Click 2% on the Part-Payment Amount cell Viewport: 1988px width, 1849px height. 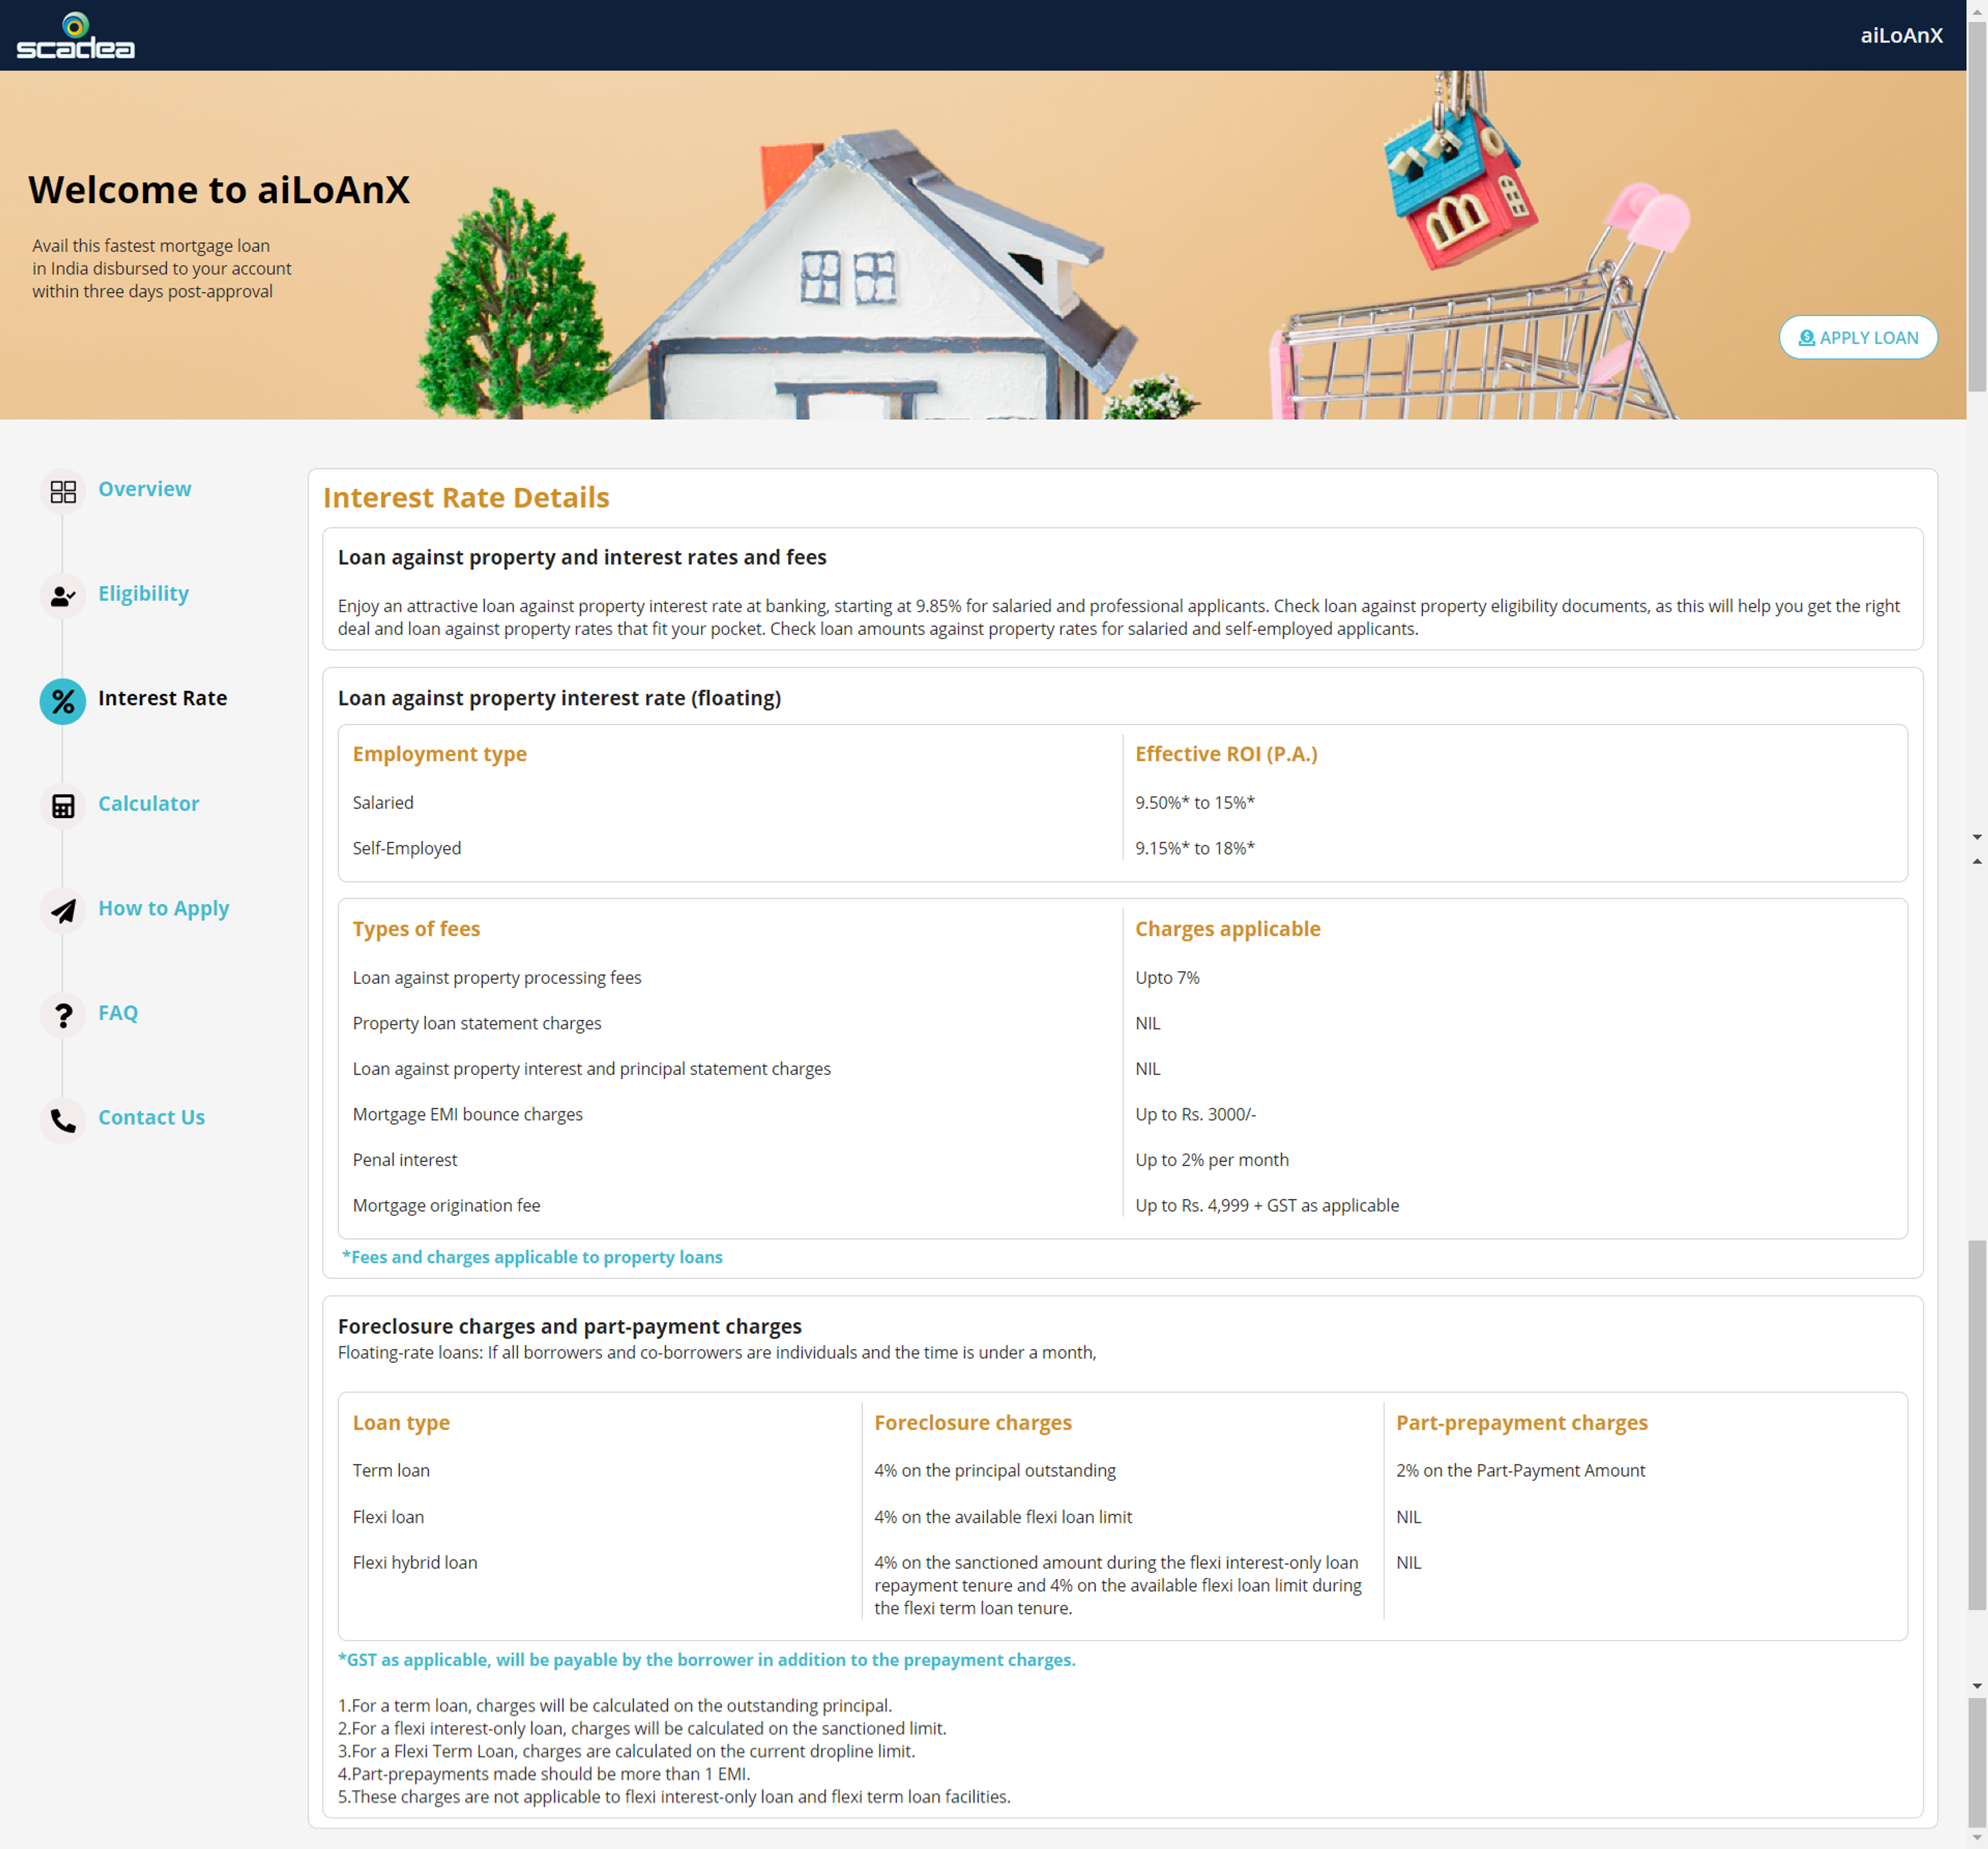click(x=1520, y=1470)
